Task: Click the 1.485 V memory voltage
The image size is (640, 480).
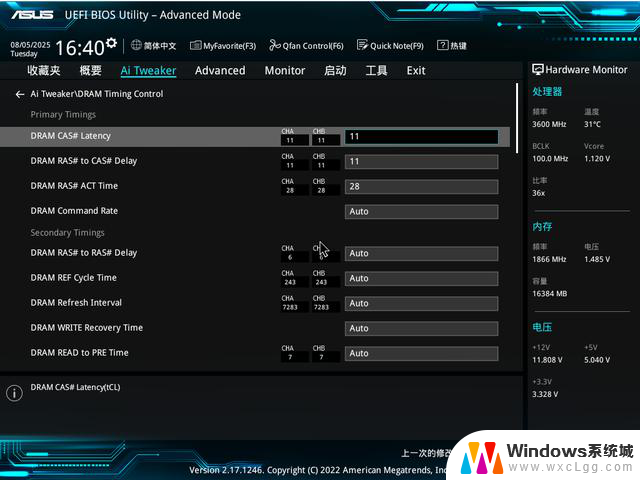Action: pos(597,260)
